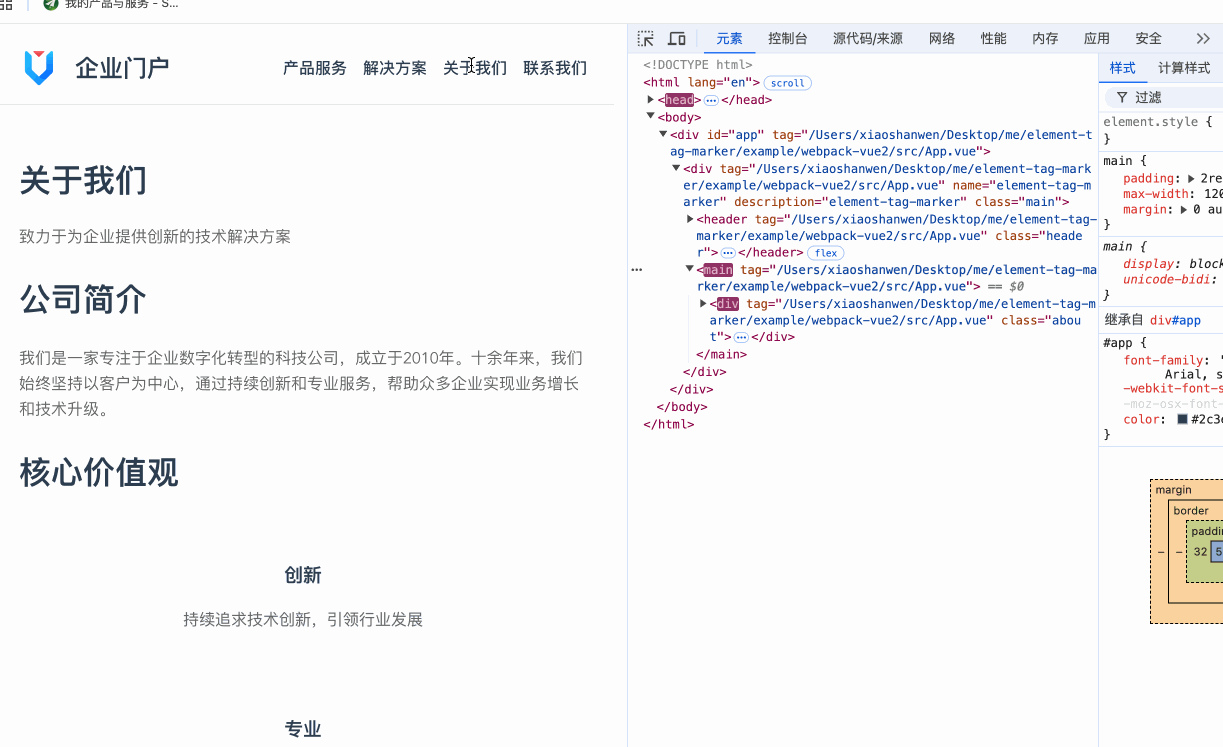Click the #2c3e50 color swatch

pos(1182,419)
